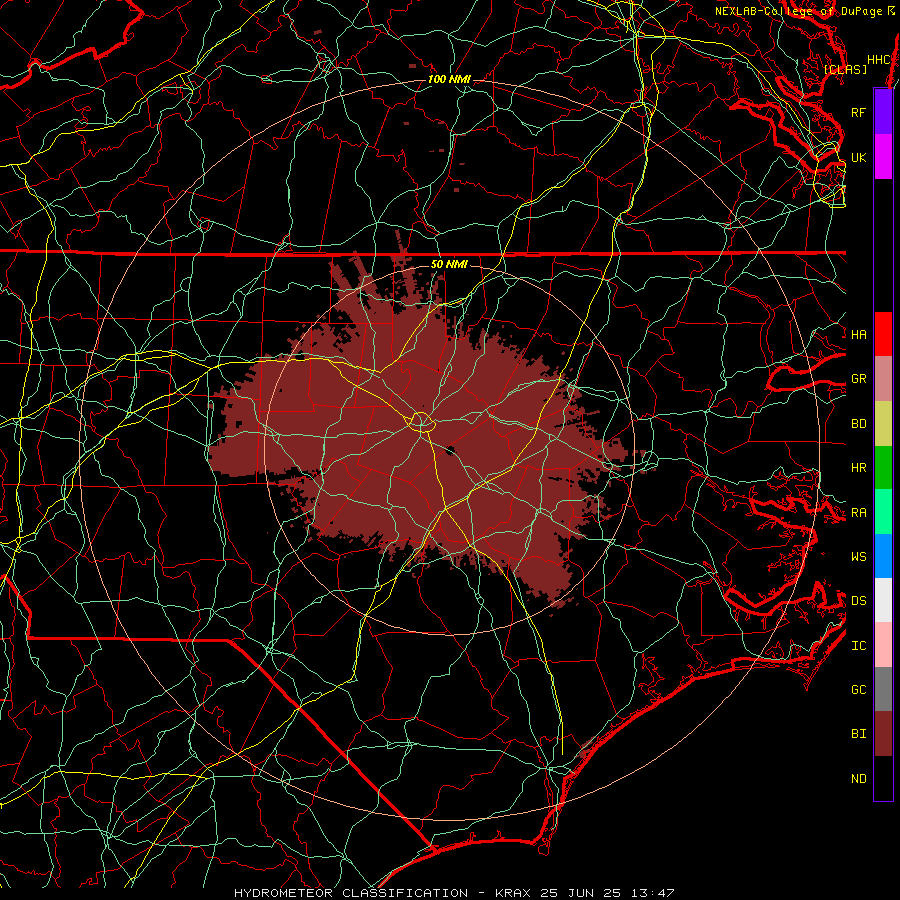This screenshot has height=900, width=900.
Task: Click the HHC product code label
Action: click(x=878, y=60)
